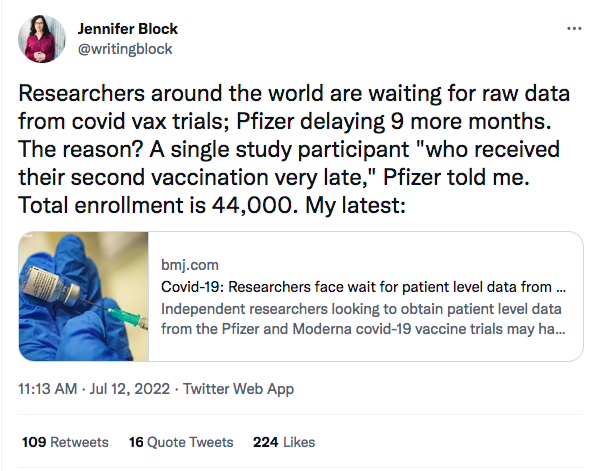Click the vaccine vial card image
The image size is (600, 471).
click(x=83, y=296)
